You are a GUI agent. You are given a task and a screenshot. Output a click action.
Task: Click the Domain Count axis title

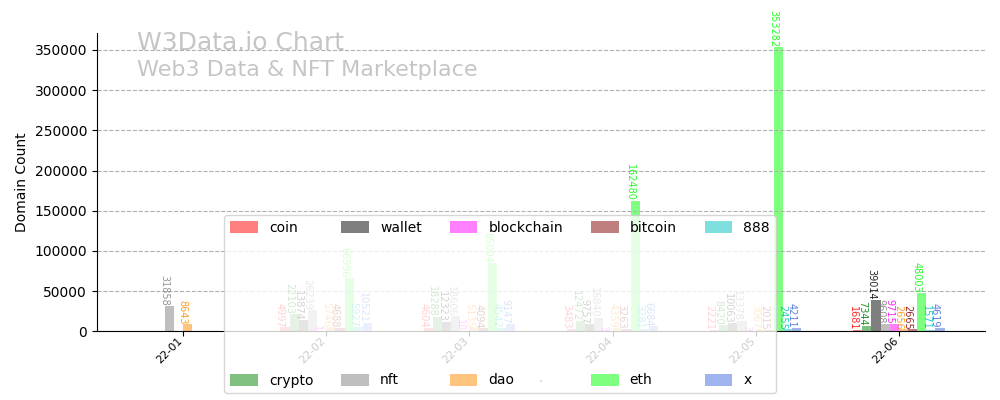pos(21,183)
